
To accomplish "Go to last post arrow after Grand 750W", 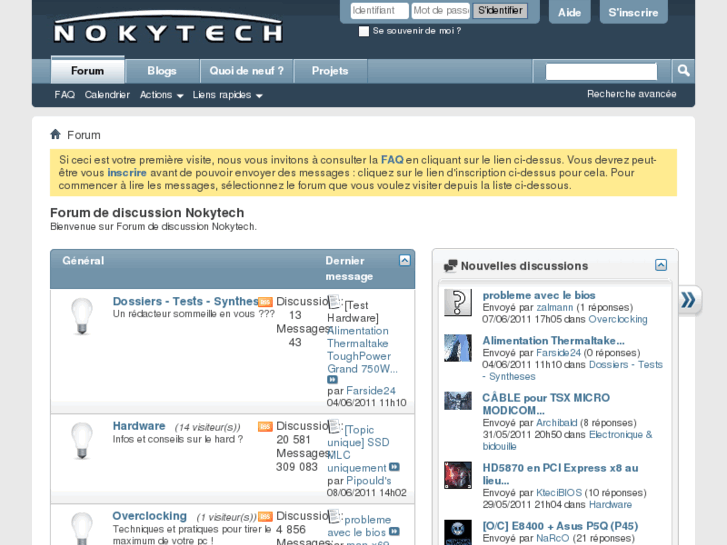I will coord(332,379).
